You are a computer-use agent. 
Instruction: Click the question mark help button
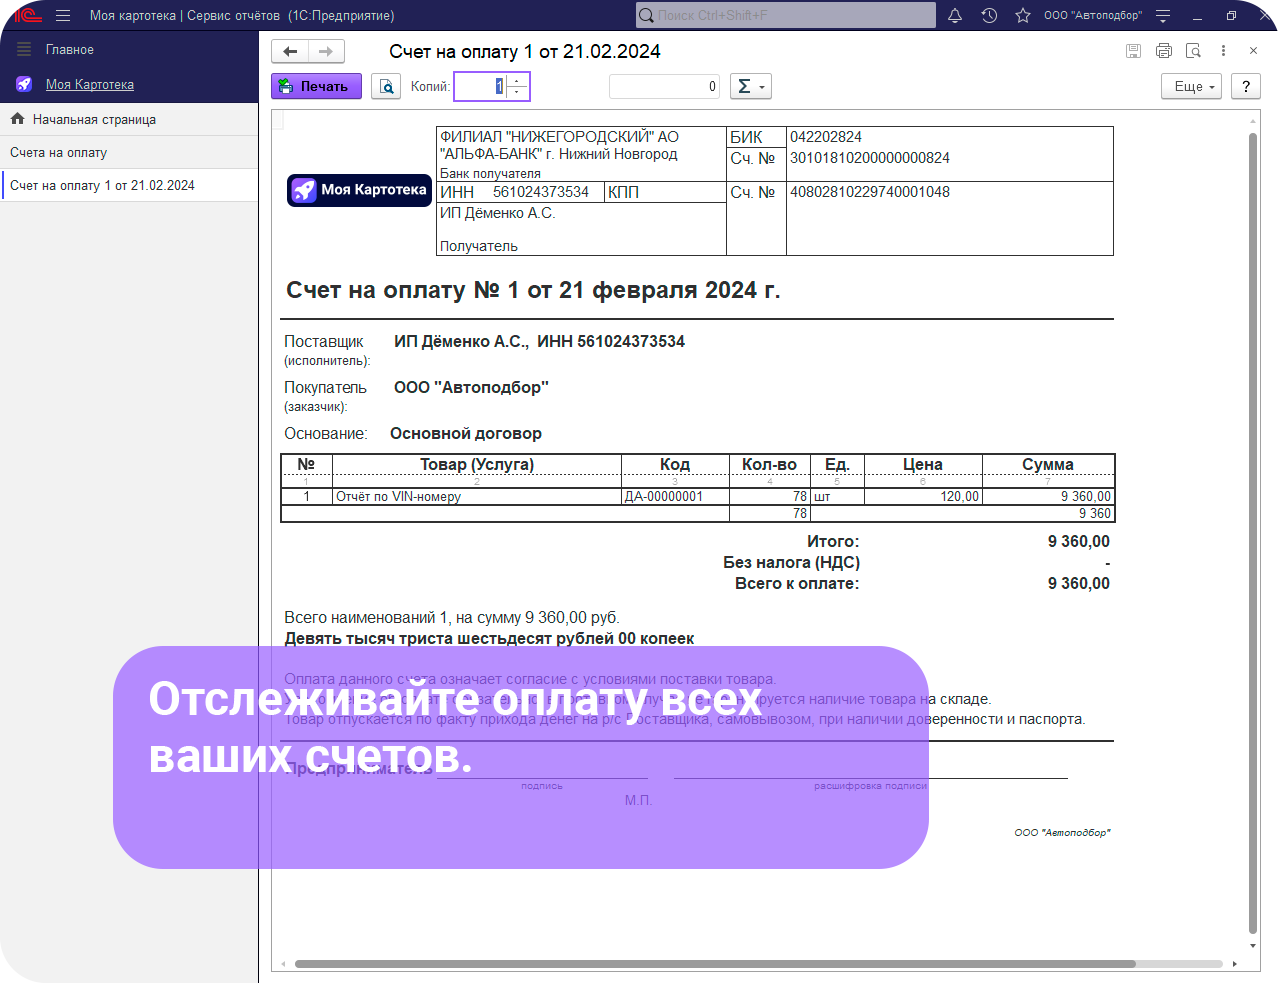click(1246, 86)
